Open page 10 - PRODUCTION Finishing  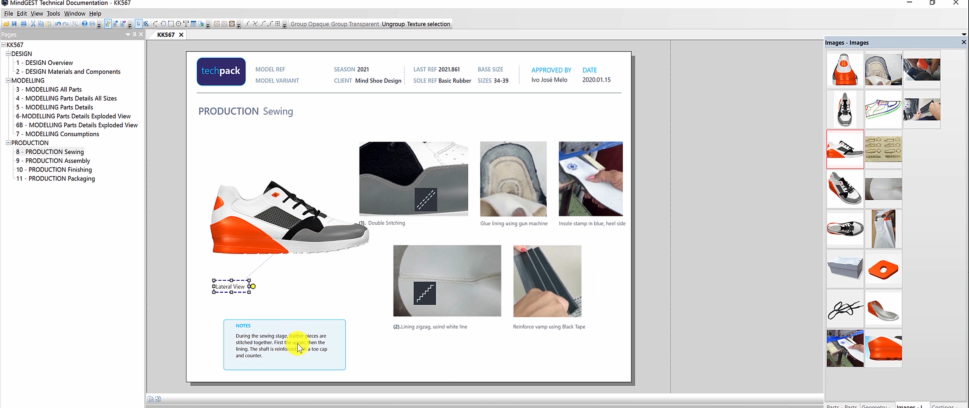click(54, 169)
